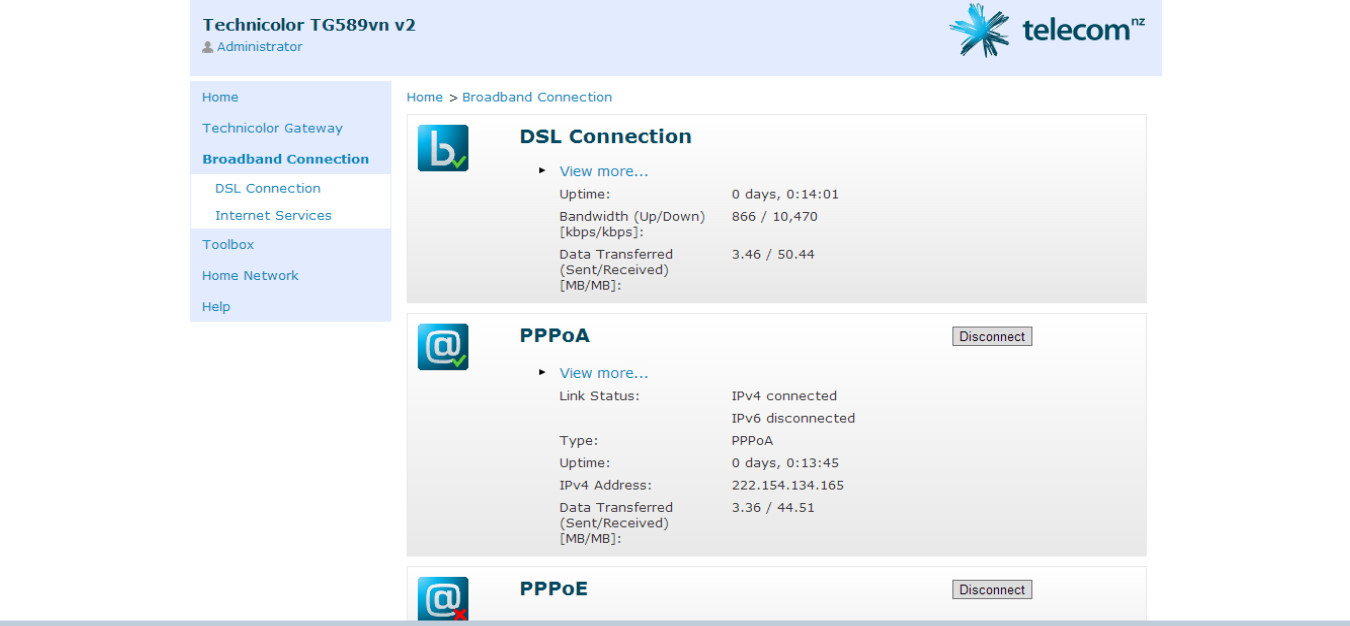The height and width of the screenshot is (626, 1350).
Task: Expand the DSL Connection arrow triangle
Action: click(542, 171)
